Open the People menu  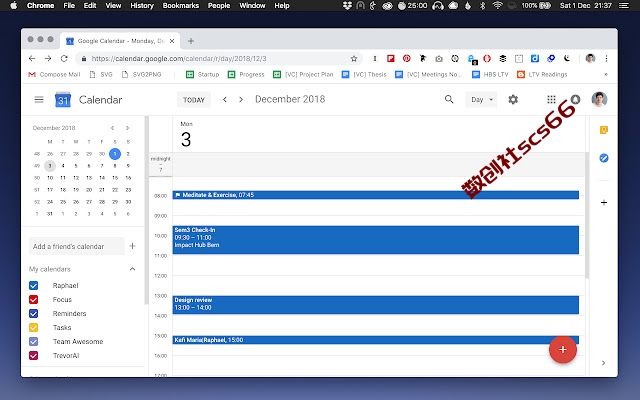219,6
